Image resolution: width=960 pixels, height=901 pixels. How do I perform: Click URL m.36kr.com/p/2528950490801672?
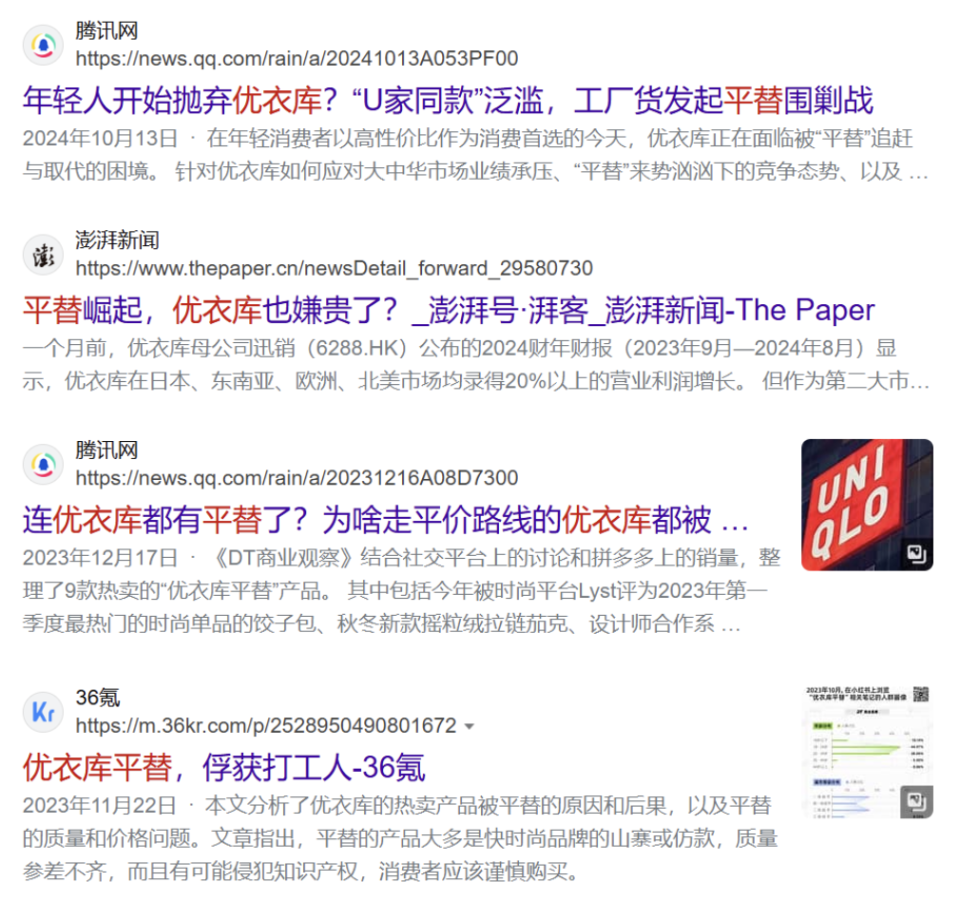(x=266, y=726)
